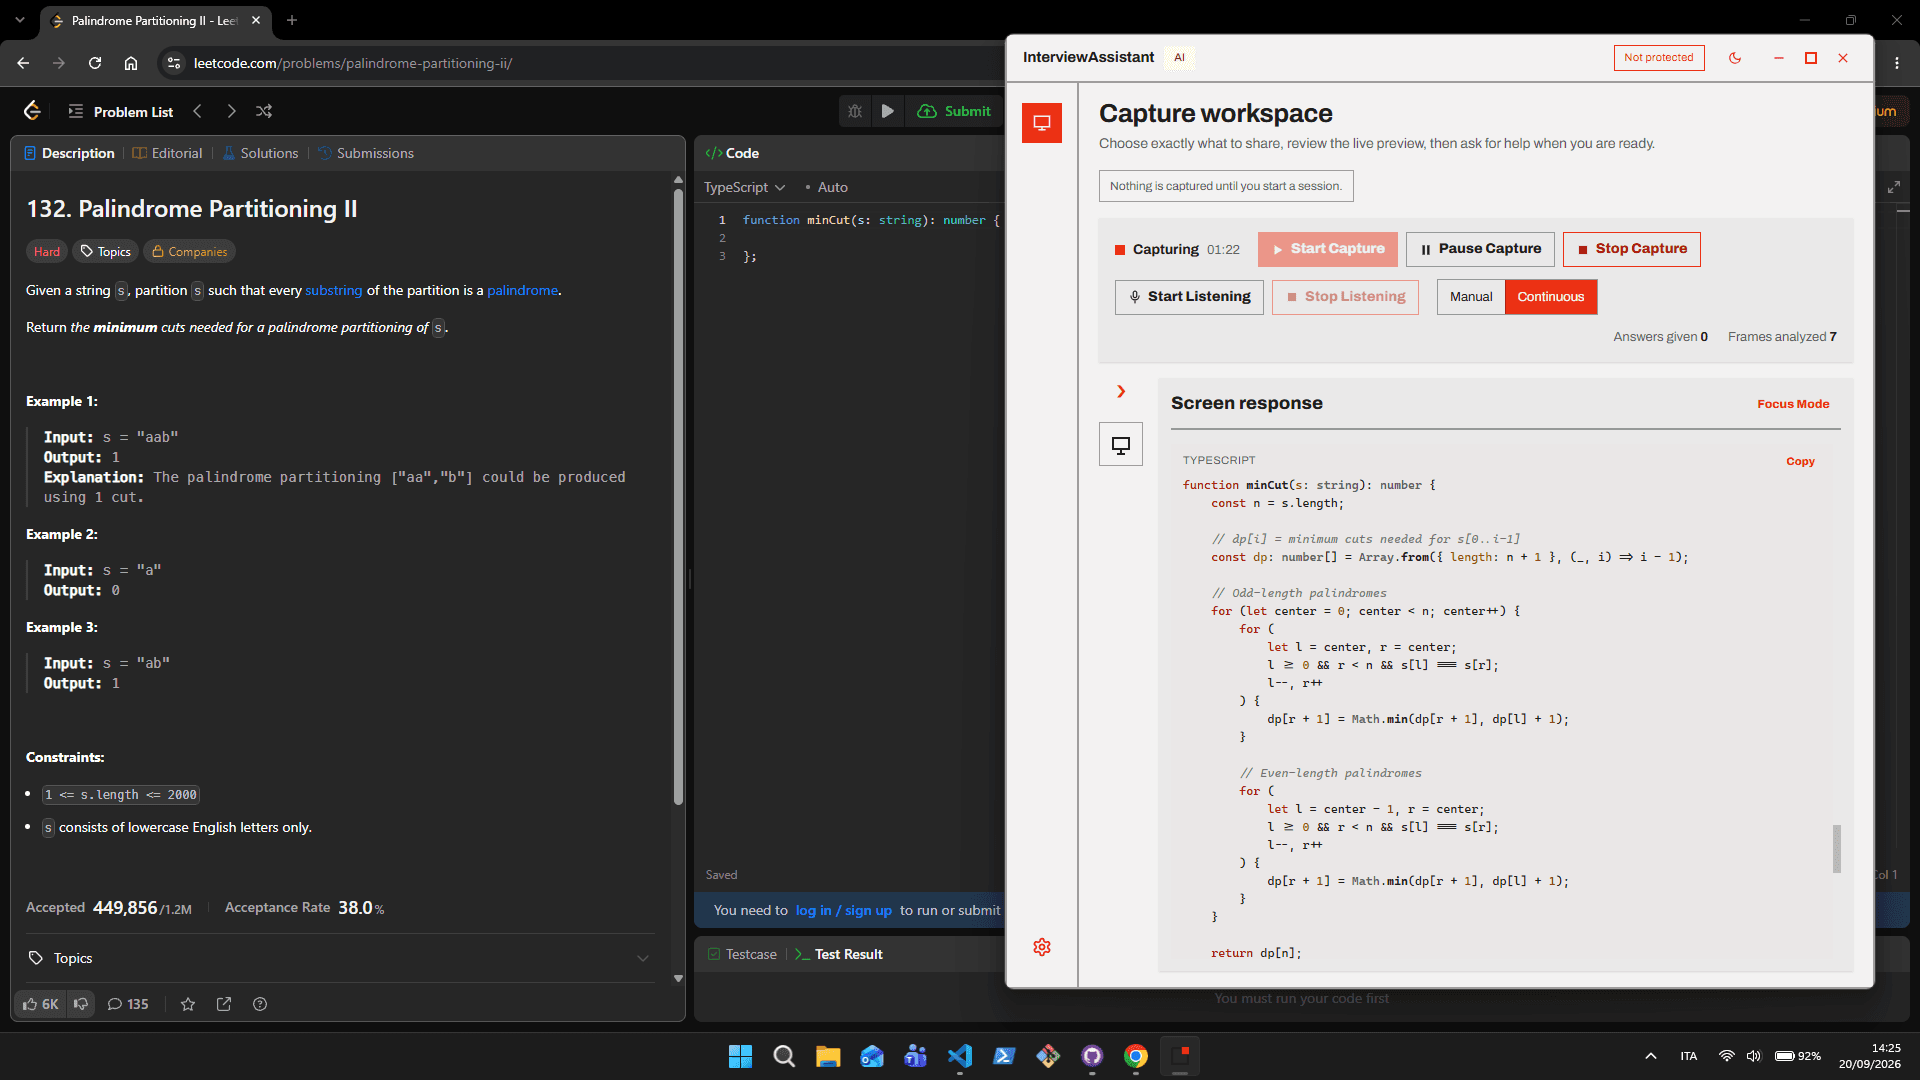Click Stop Listening button
This screenshot has height=1080, width=1920.
coord(1346,297)
